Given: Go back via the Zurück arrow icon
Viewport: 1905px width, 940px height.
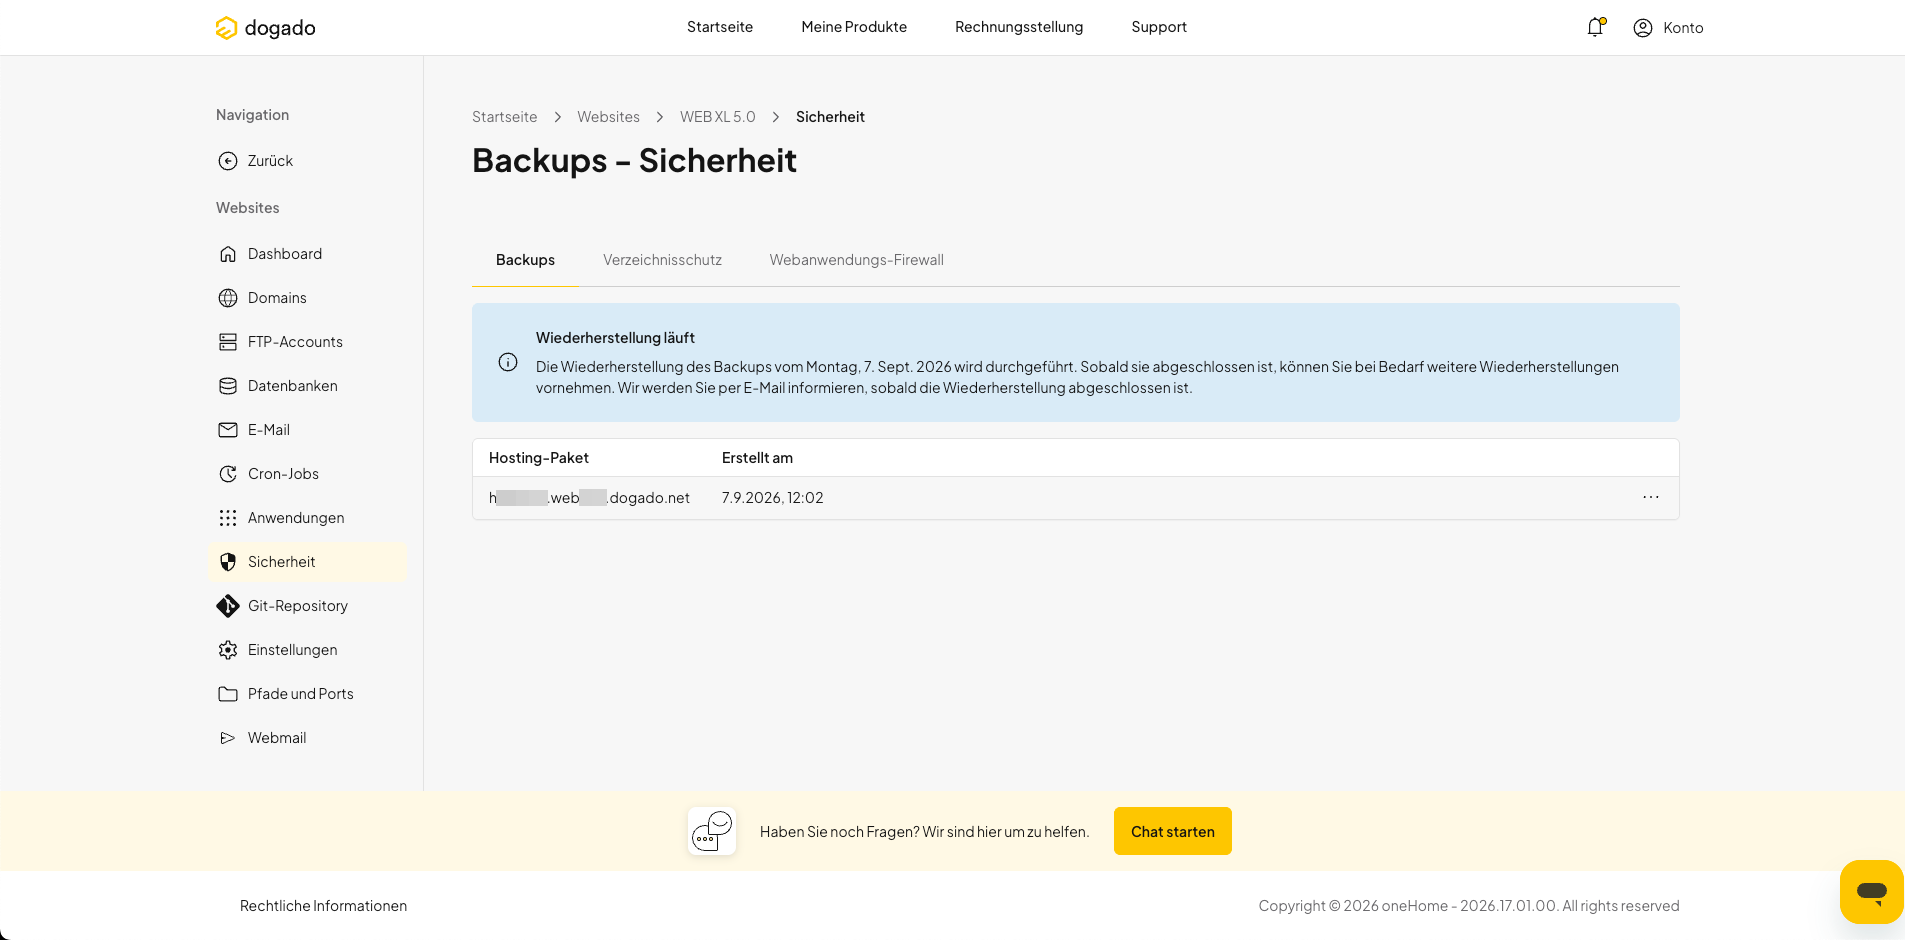Looking at the screenshot, I should (228, 161).
